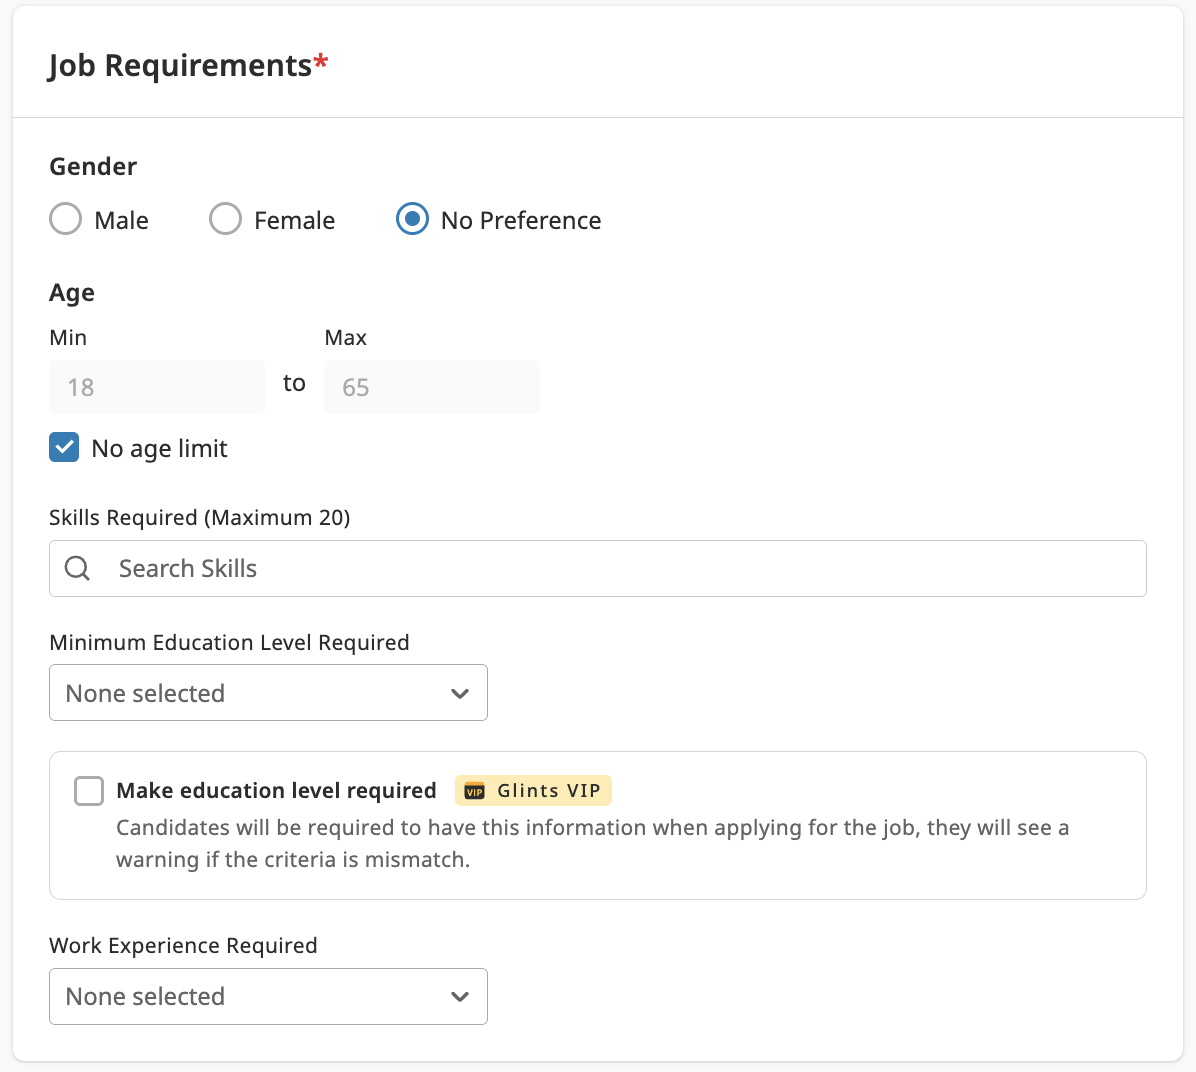Select the Age section label

(70, 292)
